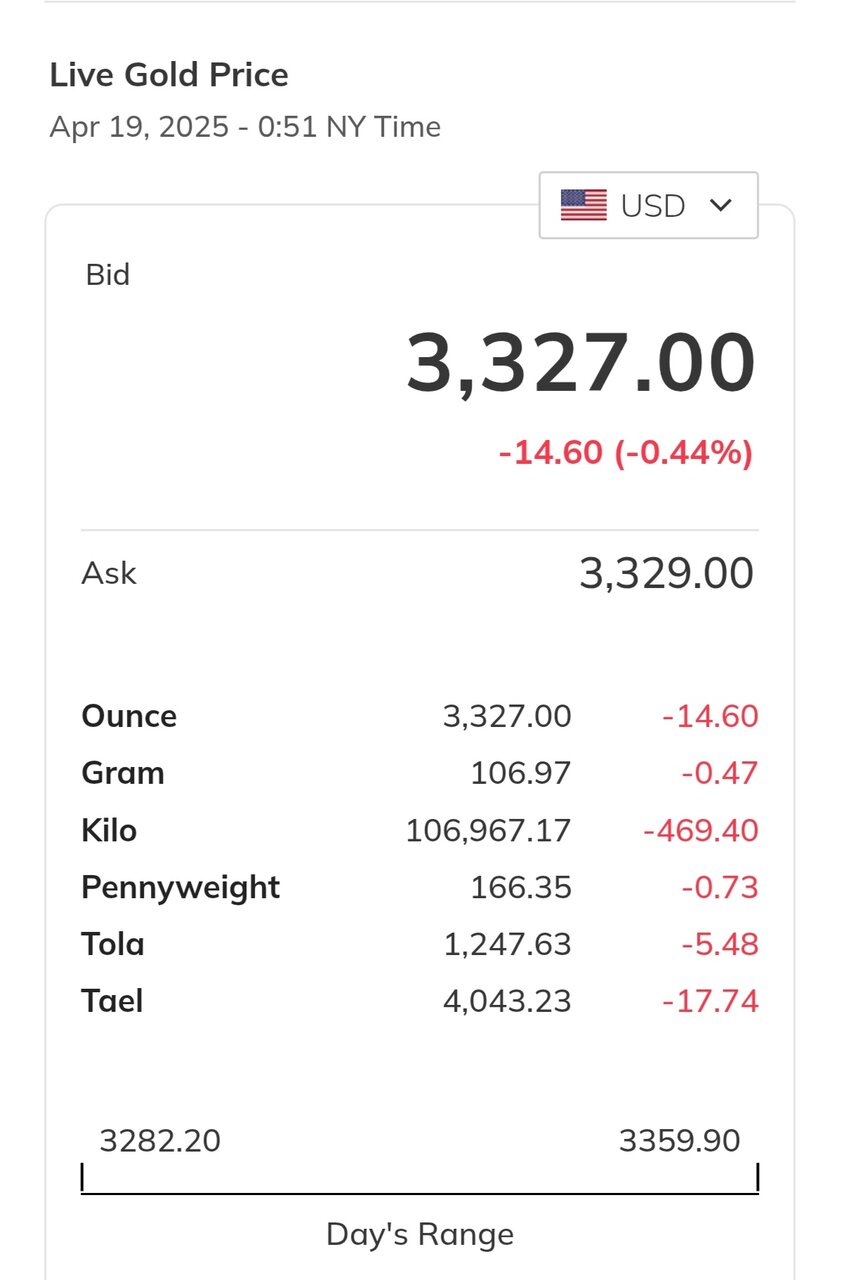Image resolution: width=841 pixels, height=1280 pixels.
Task: Click the Day's Range bar line
Action: (420, 1192)
